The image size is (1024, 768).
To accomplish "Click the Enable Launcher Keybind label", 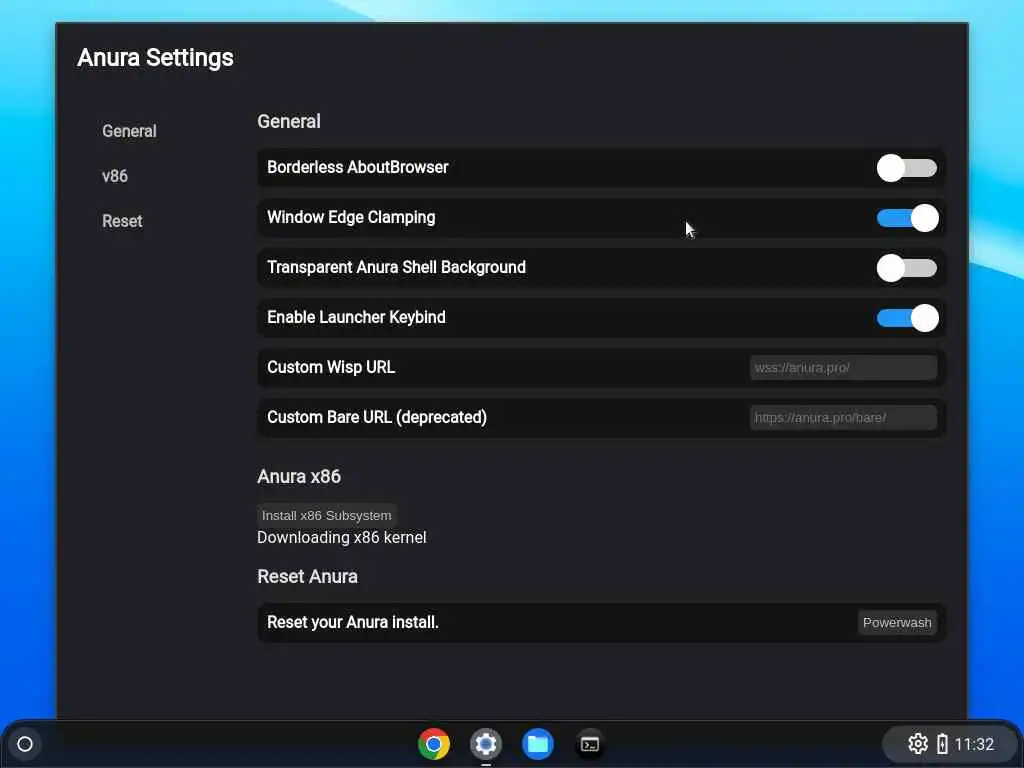I will (357, 317).
